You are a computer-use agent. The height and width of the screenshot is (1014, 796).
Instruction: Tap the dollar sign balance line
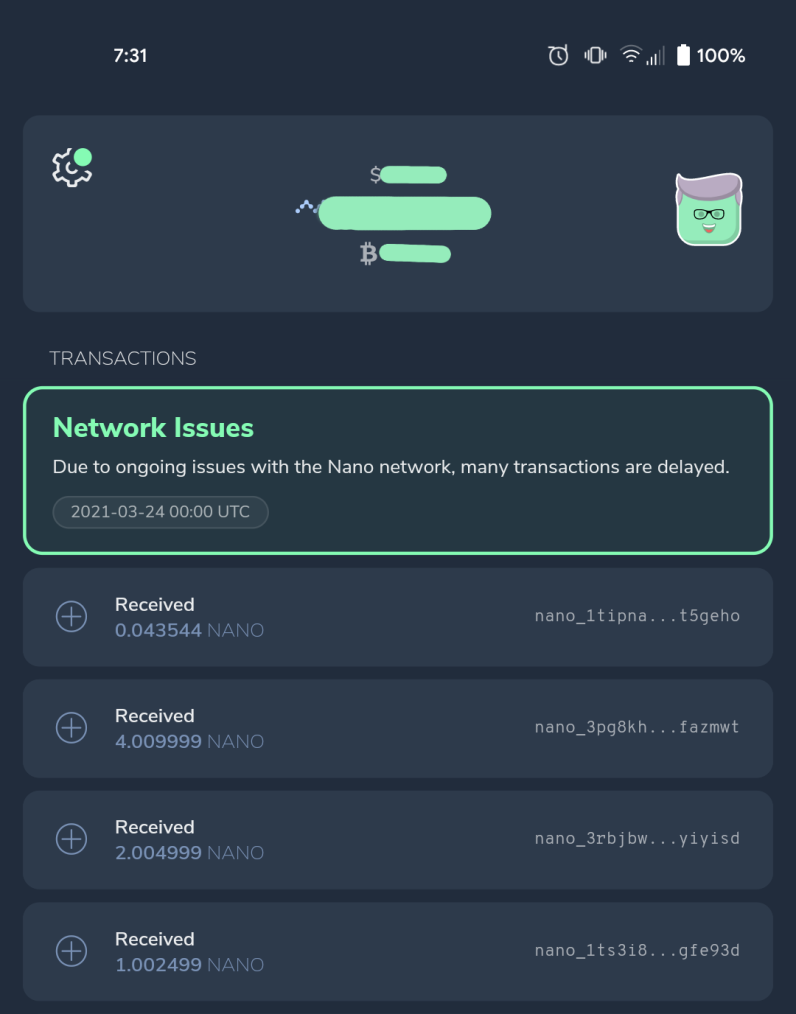click(x=408, y=175)
